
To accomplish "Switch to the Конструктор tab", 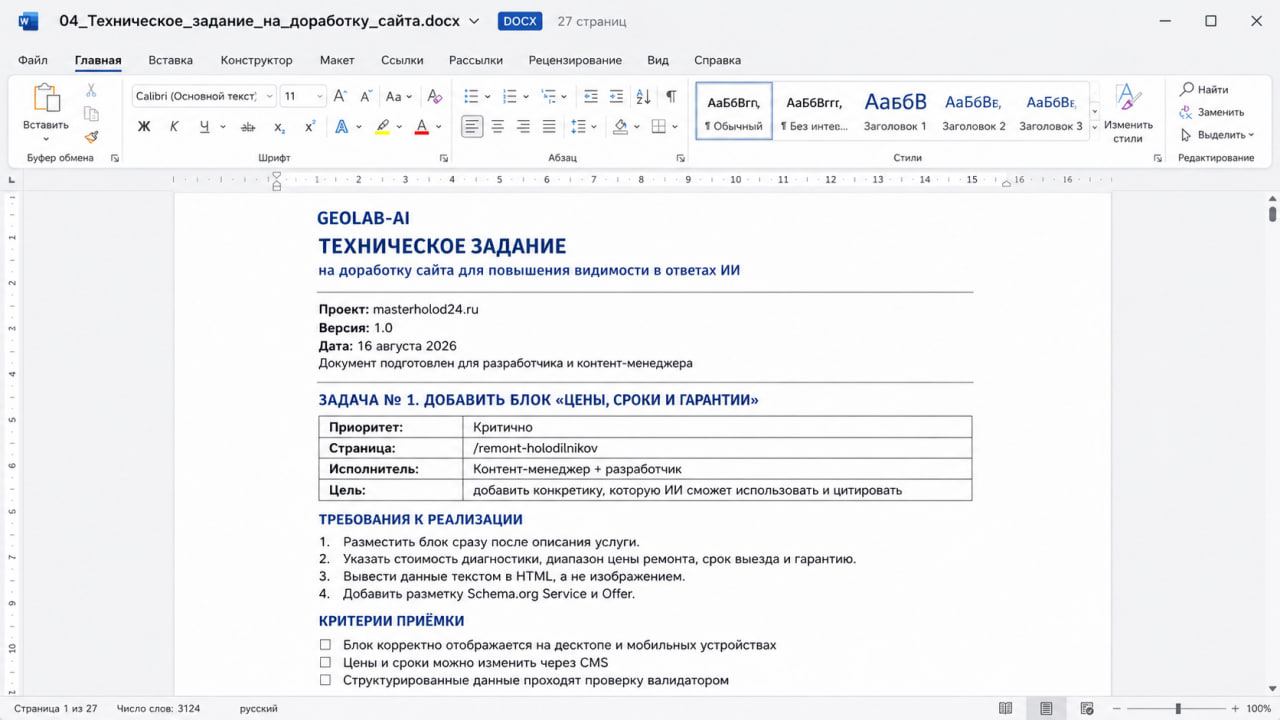I will (x=257, y=60).
